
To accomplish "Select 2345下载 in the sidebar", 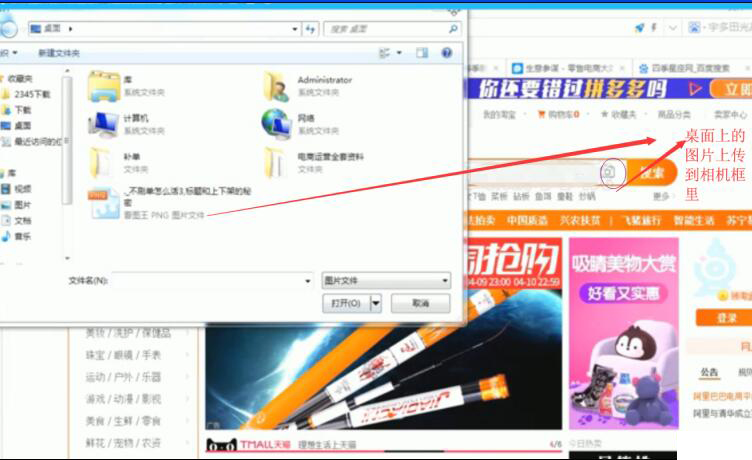I will [x=32, y=94].
